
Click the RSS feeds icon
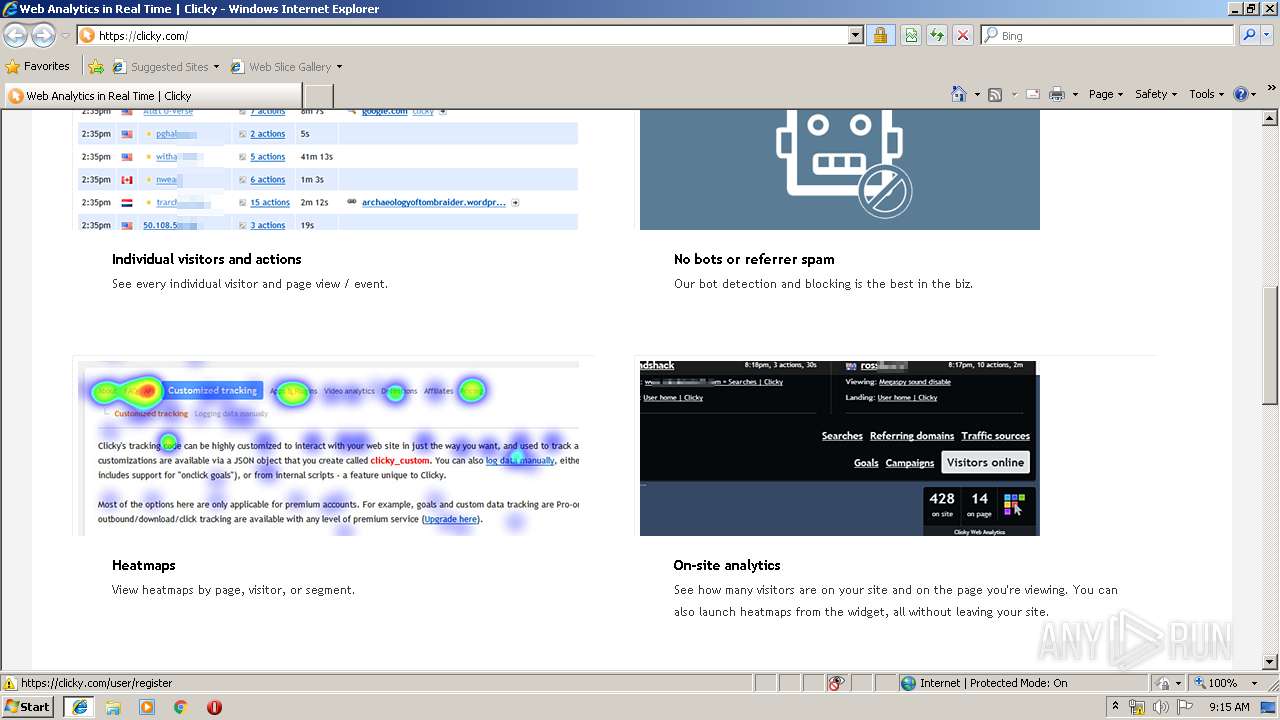995,94
